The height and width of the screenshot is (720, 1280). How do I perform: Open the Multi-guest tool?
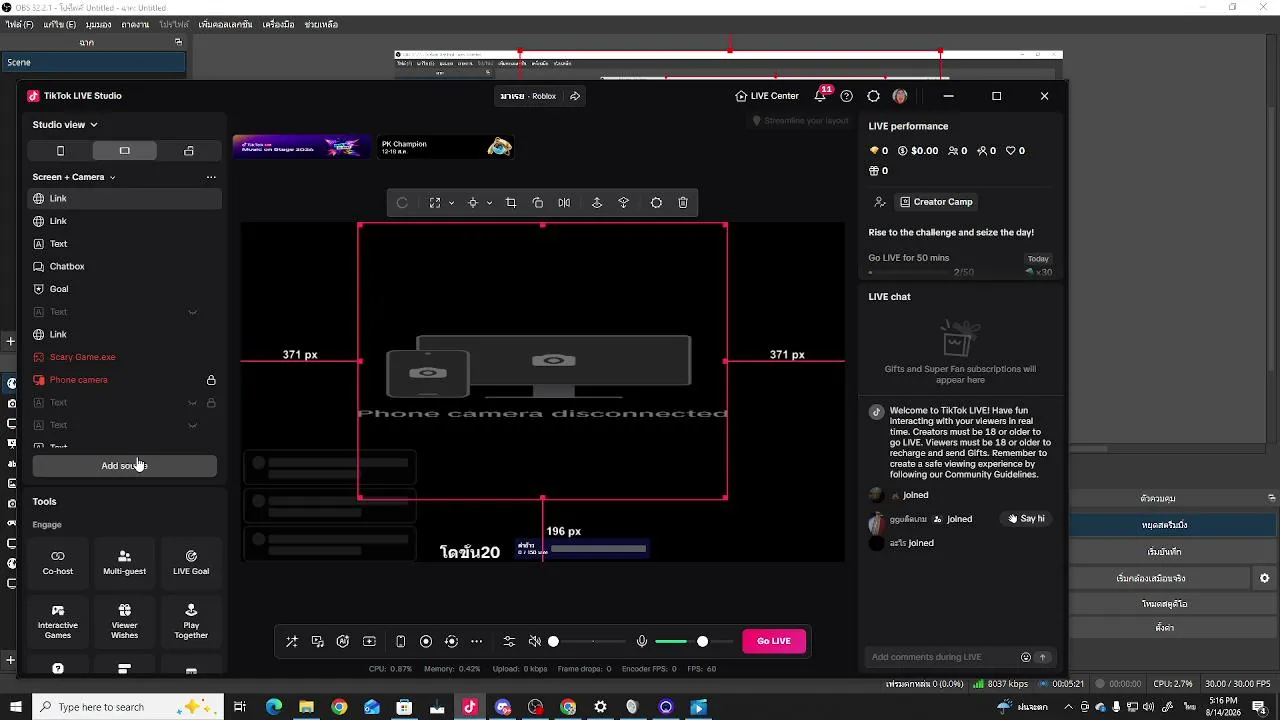[124, 563]
